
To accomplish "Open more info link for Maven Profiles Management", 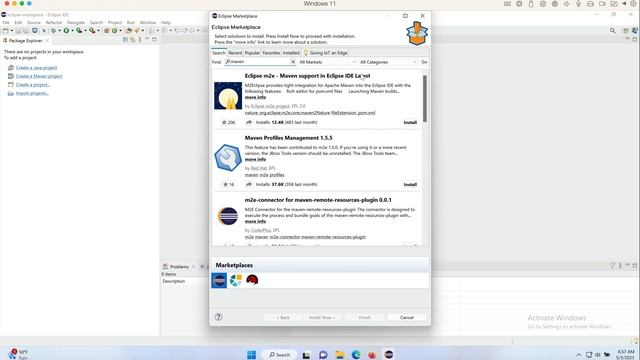I will point(256,159).
